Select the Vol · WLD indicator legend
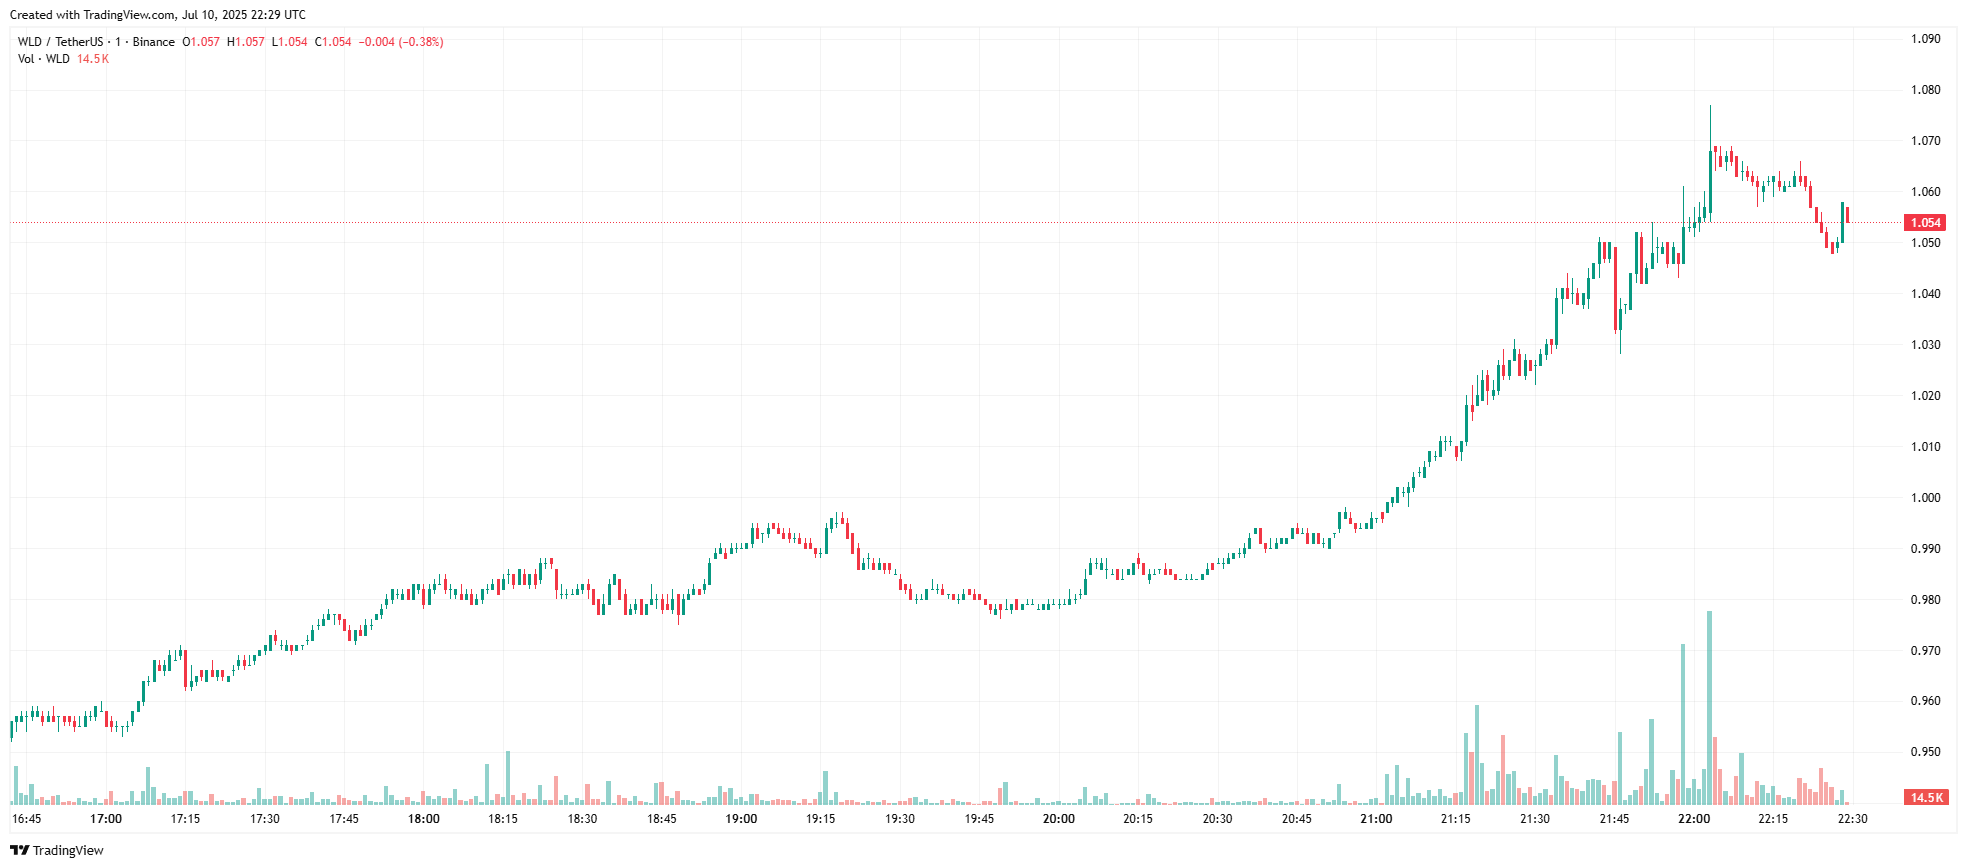Screen dimensions: 1967x868 (44, 59)
